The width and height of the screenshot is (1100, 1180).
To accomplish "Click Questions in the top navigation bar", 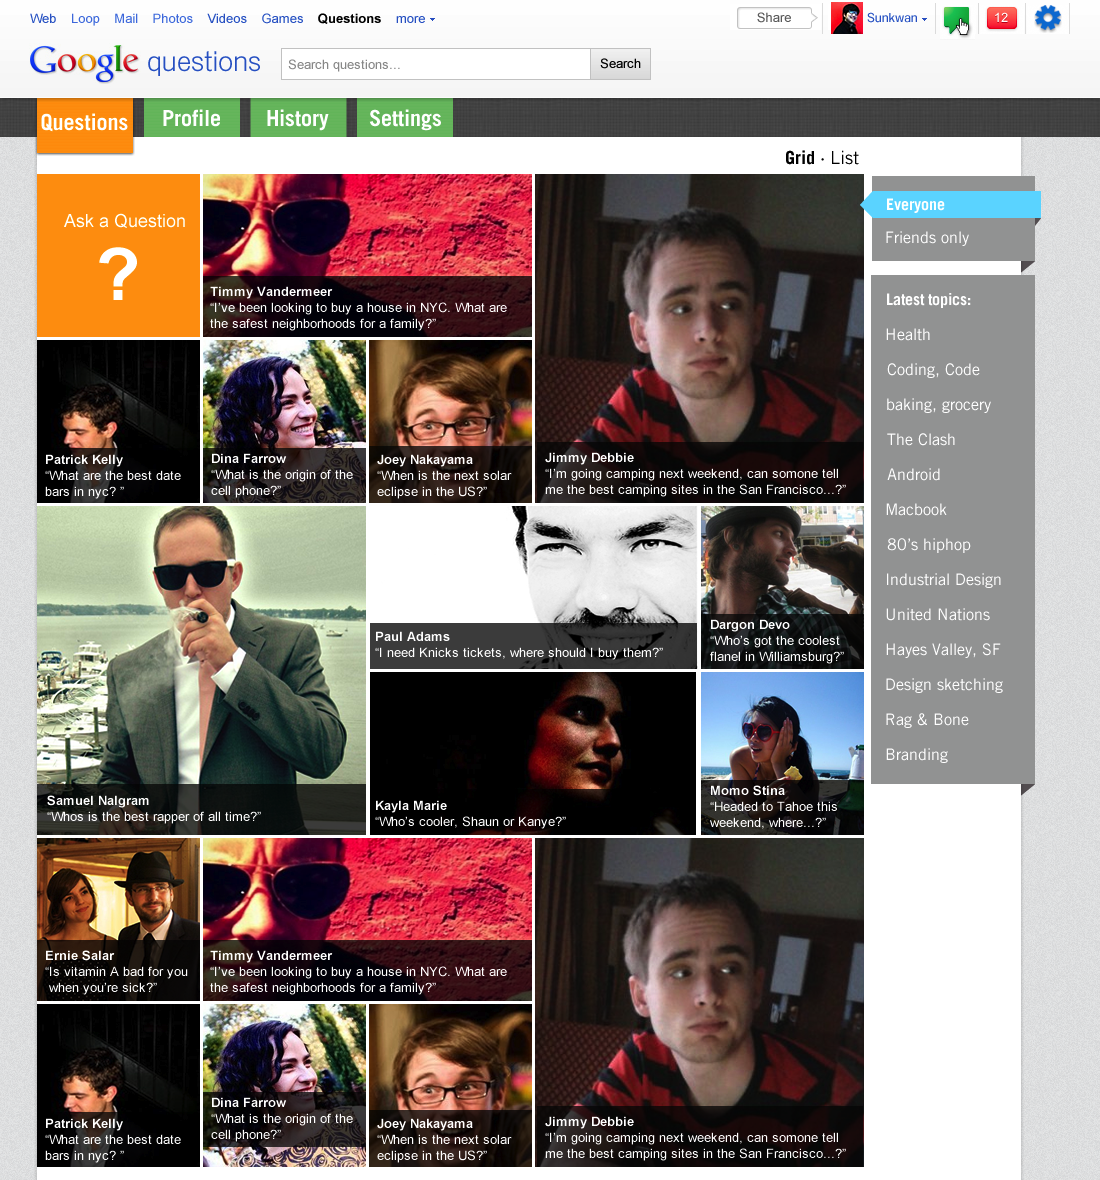I will point(349,19).
